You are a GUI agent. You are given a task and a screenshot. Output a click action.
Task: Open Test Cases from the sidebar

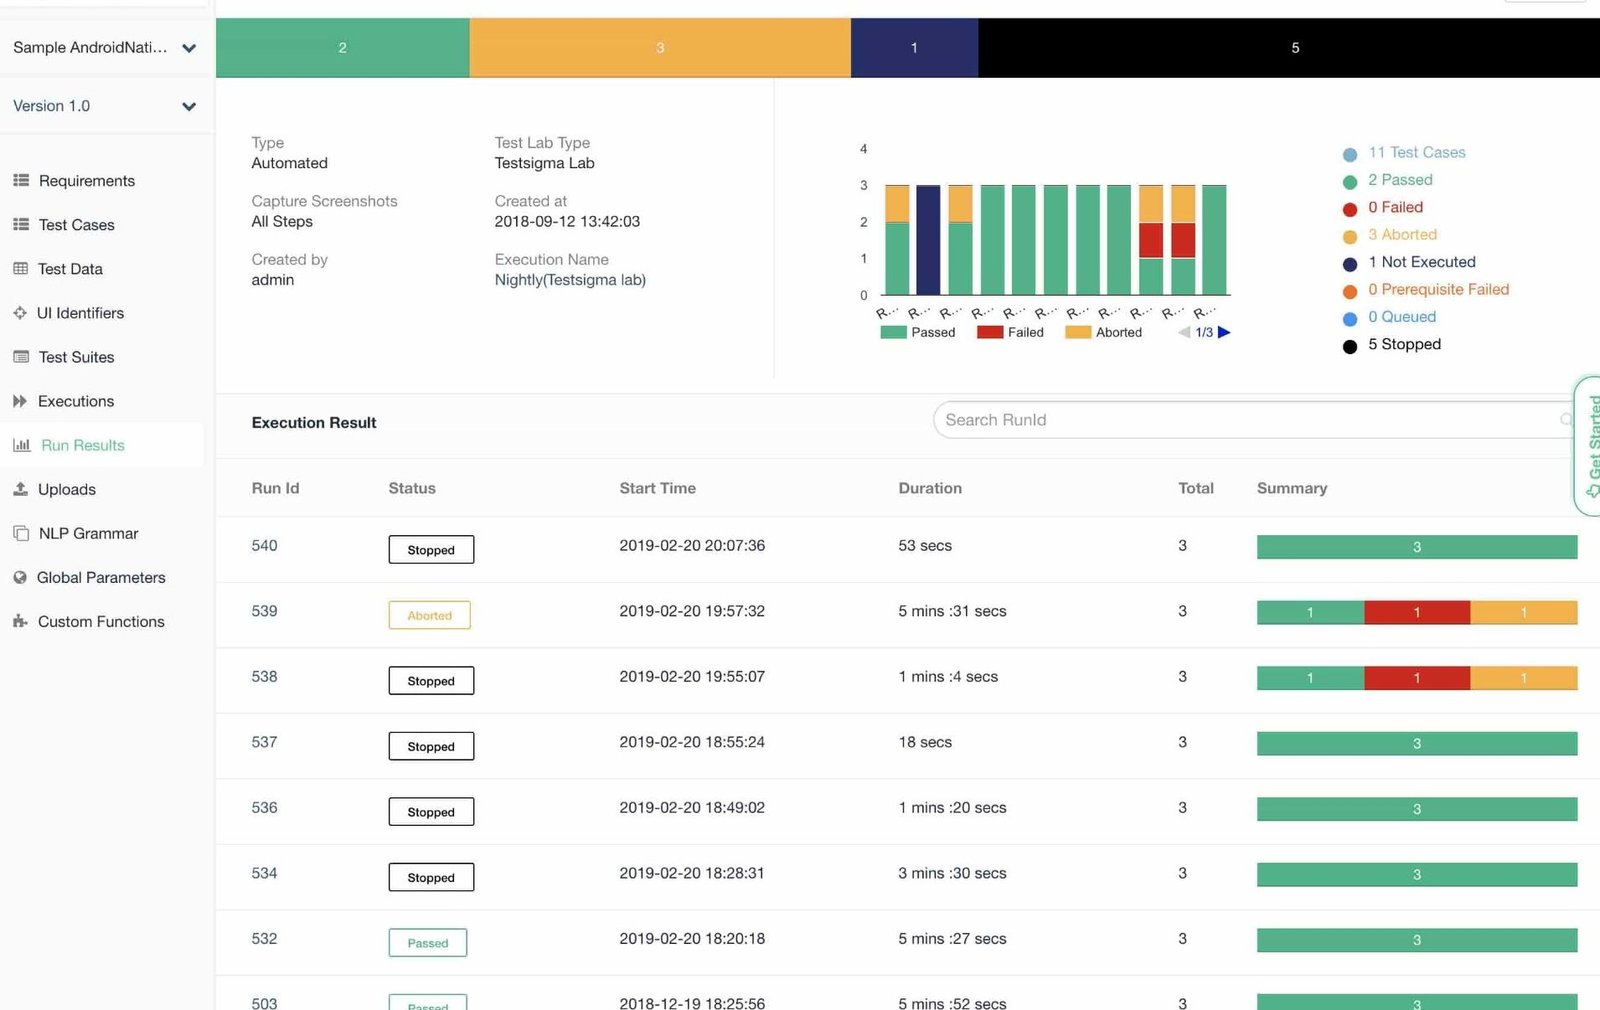click(22, 224)
